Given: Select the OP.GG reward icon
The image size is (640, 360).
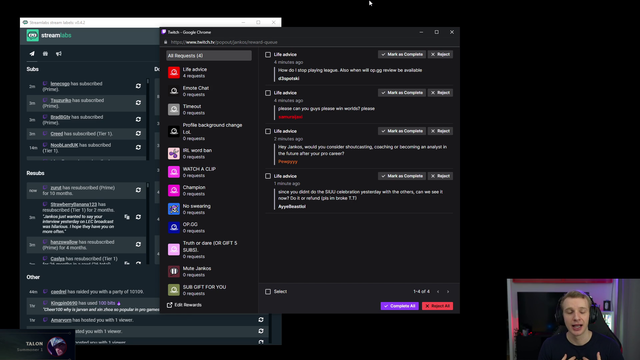Looking at the screenshot, I should pyautogui.click(x=173, y=227).
